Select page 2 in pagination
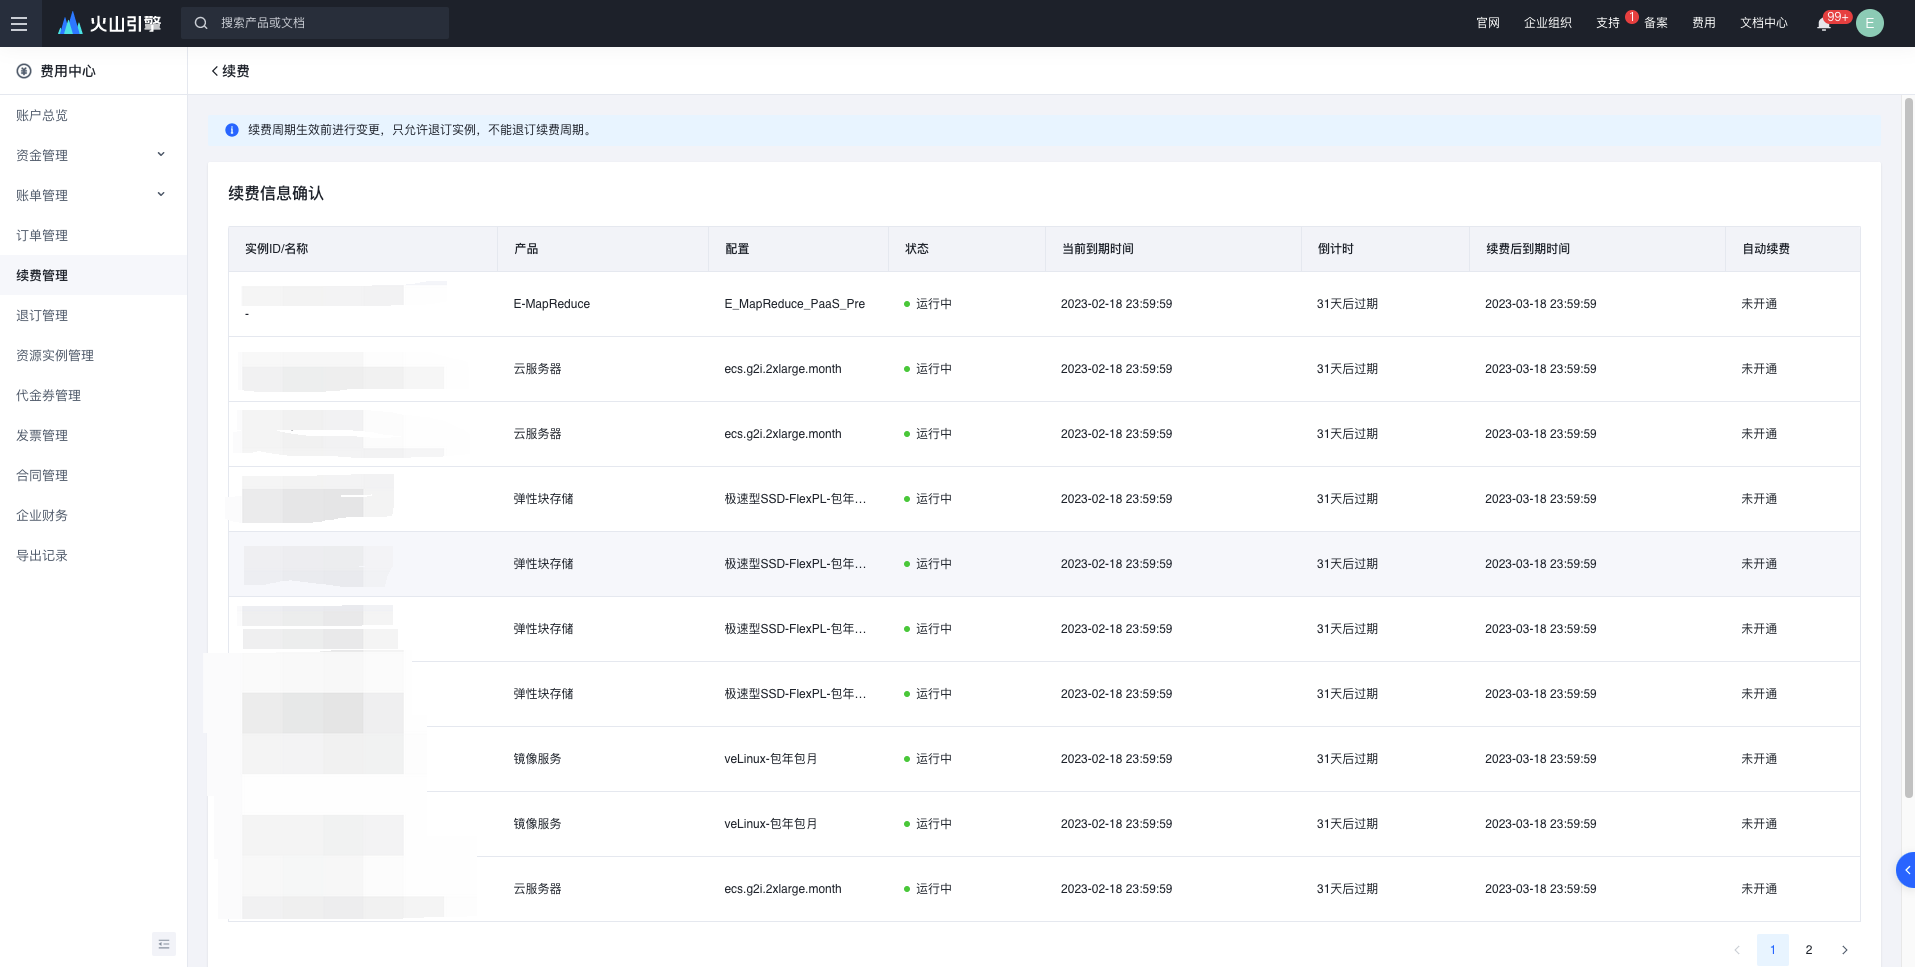 point(1809,950)
